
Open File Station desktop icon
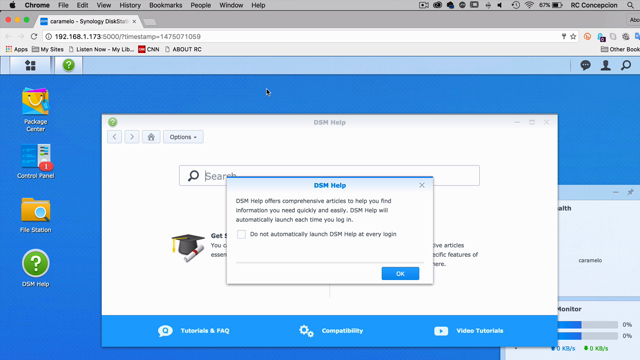click(36, 215)
